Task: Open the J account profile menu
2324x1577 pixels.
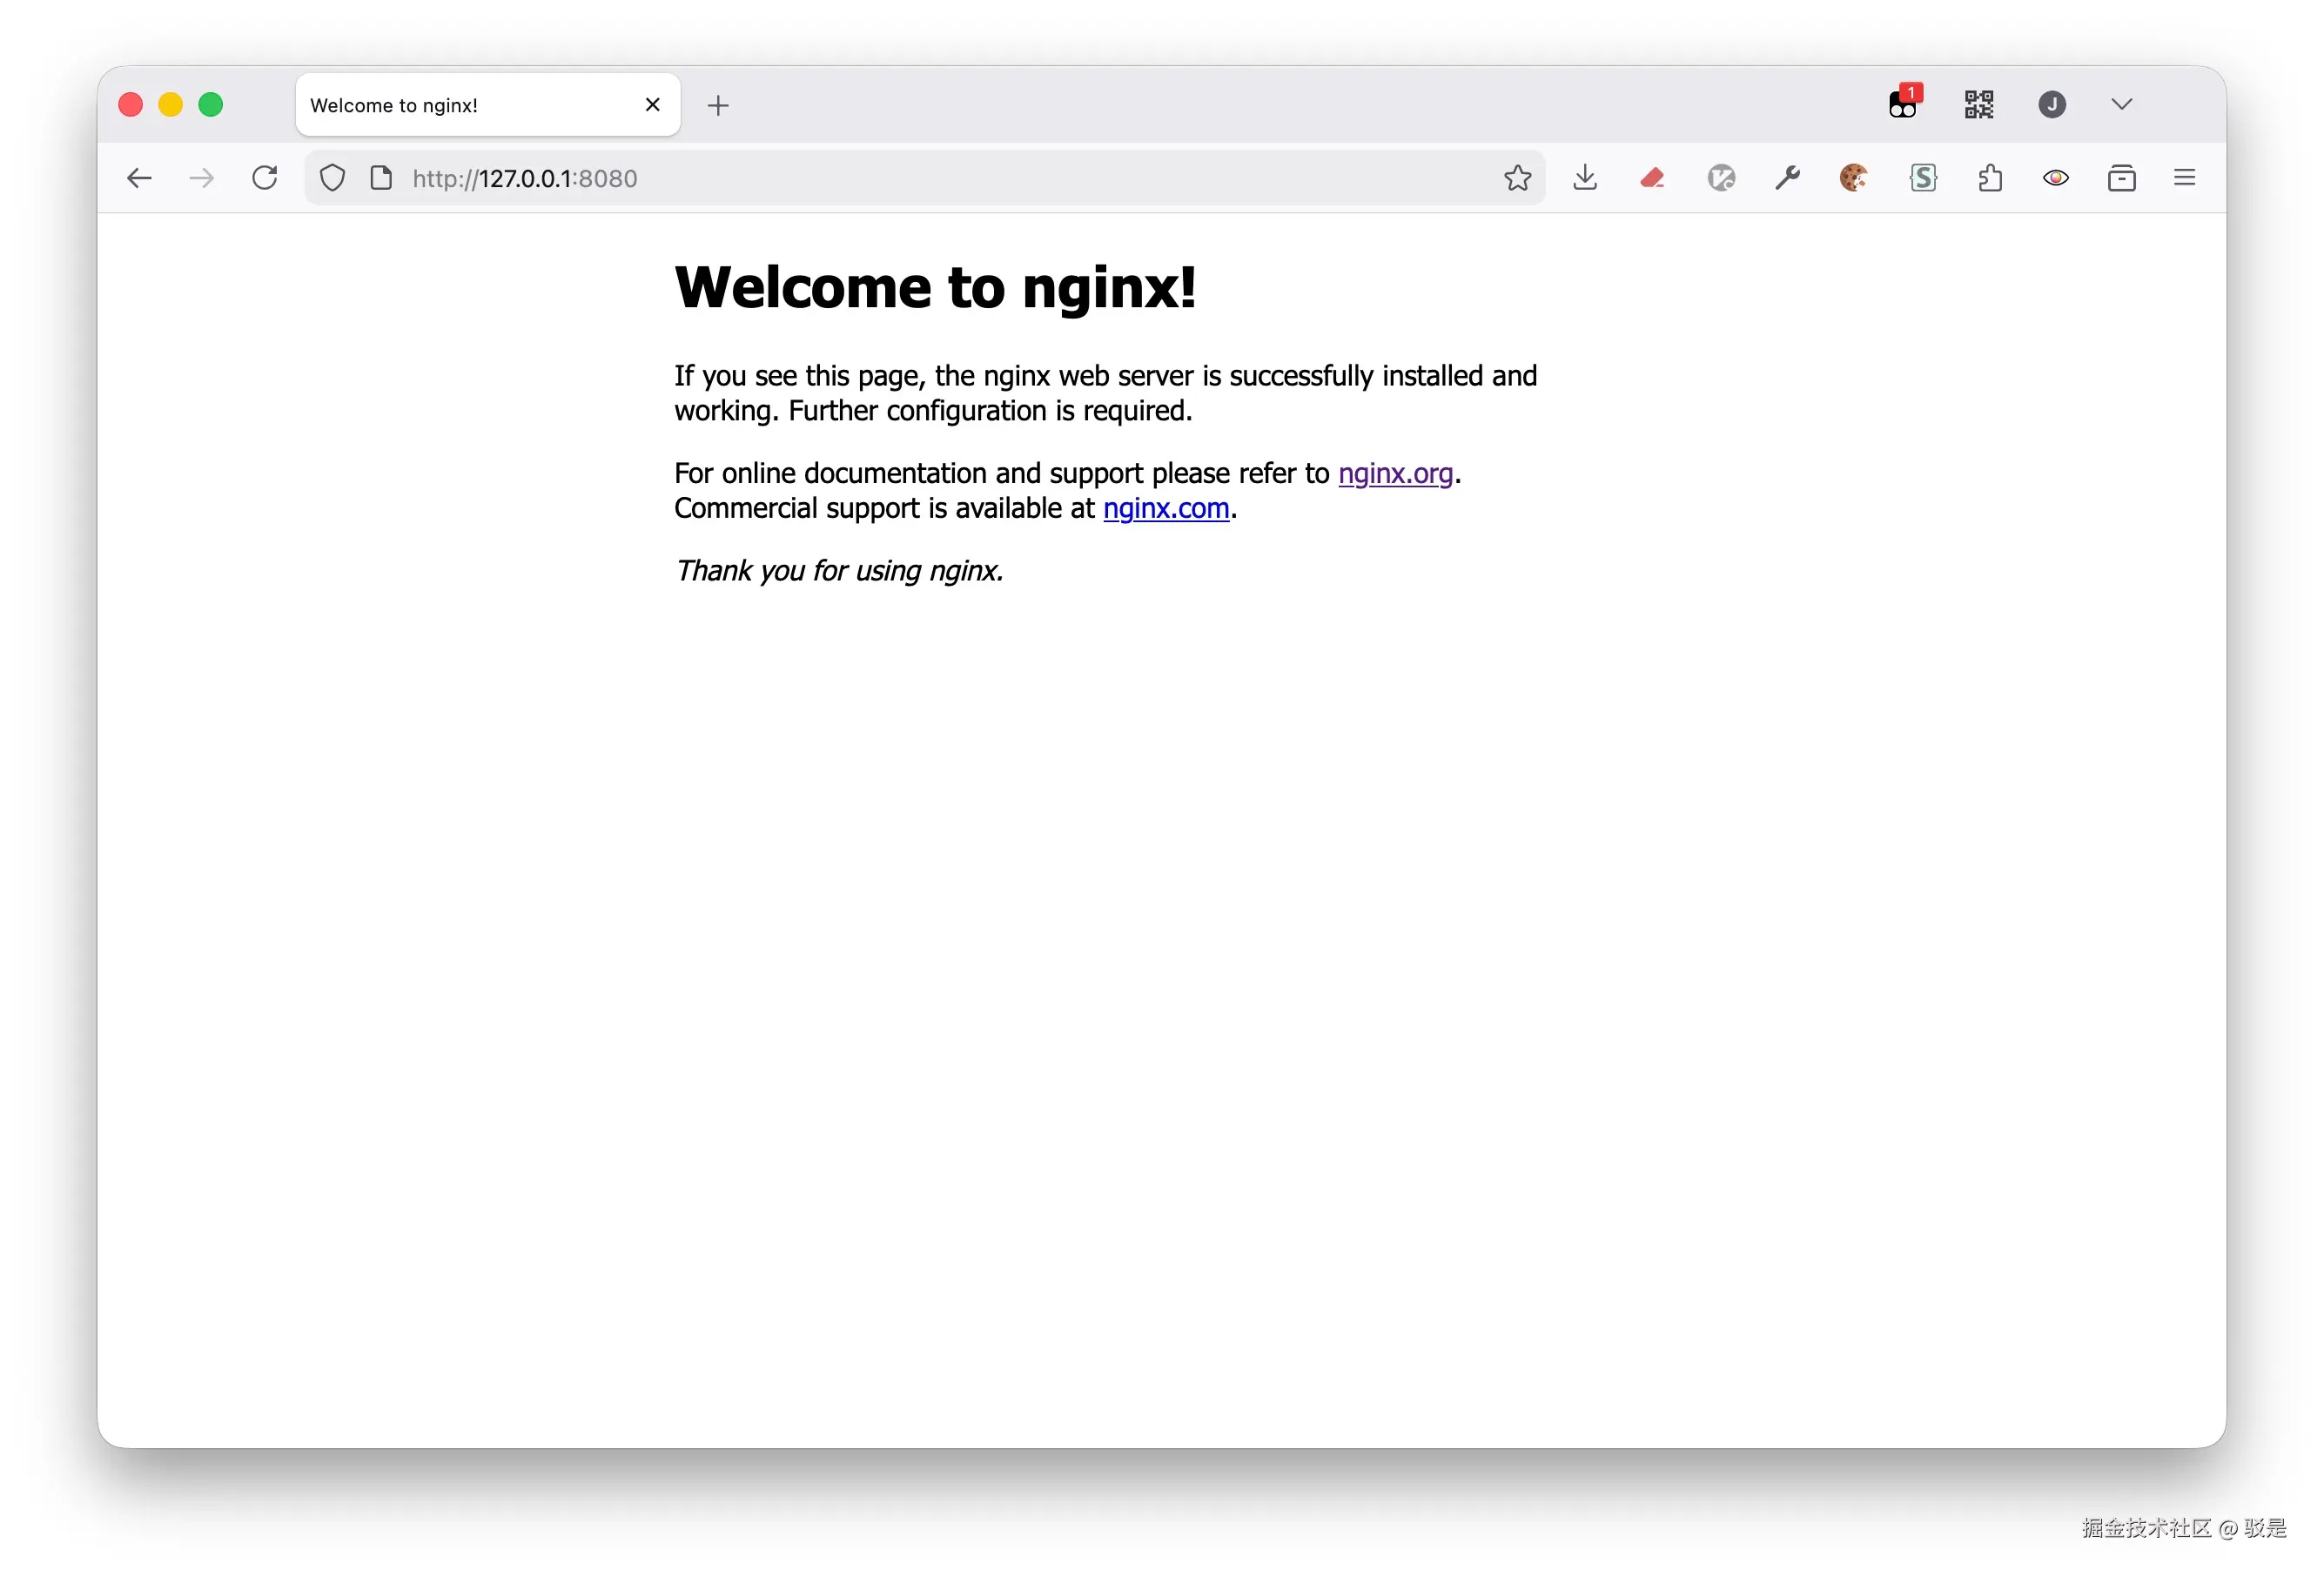Action: pos(2052,104)
